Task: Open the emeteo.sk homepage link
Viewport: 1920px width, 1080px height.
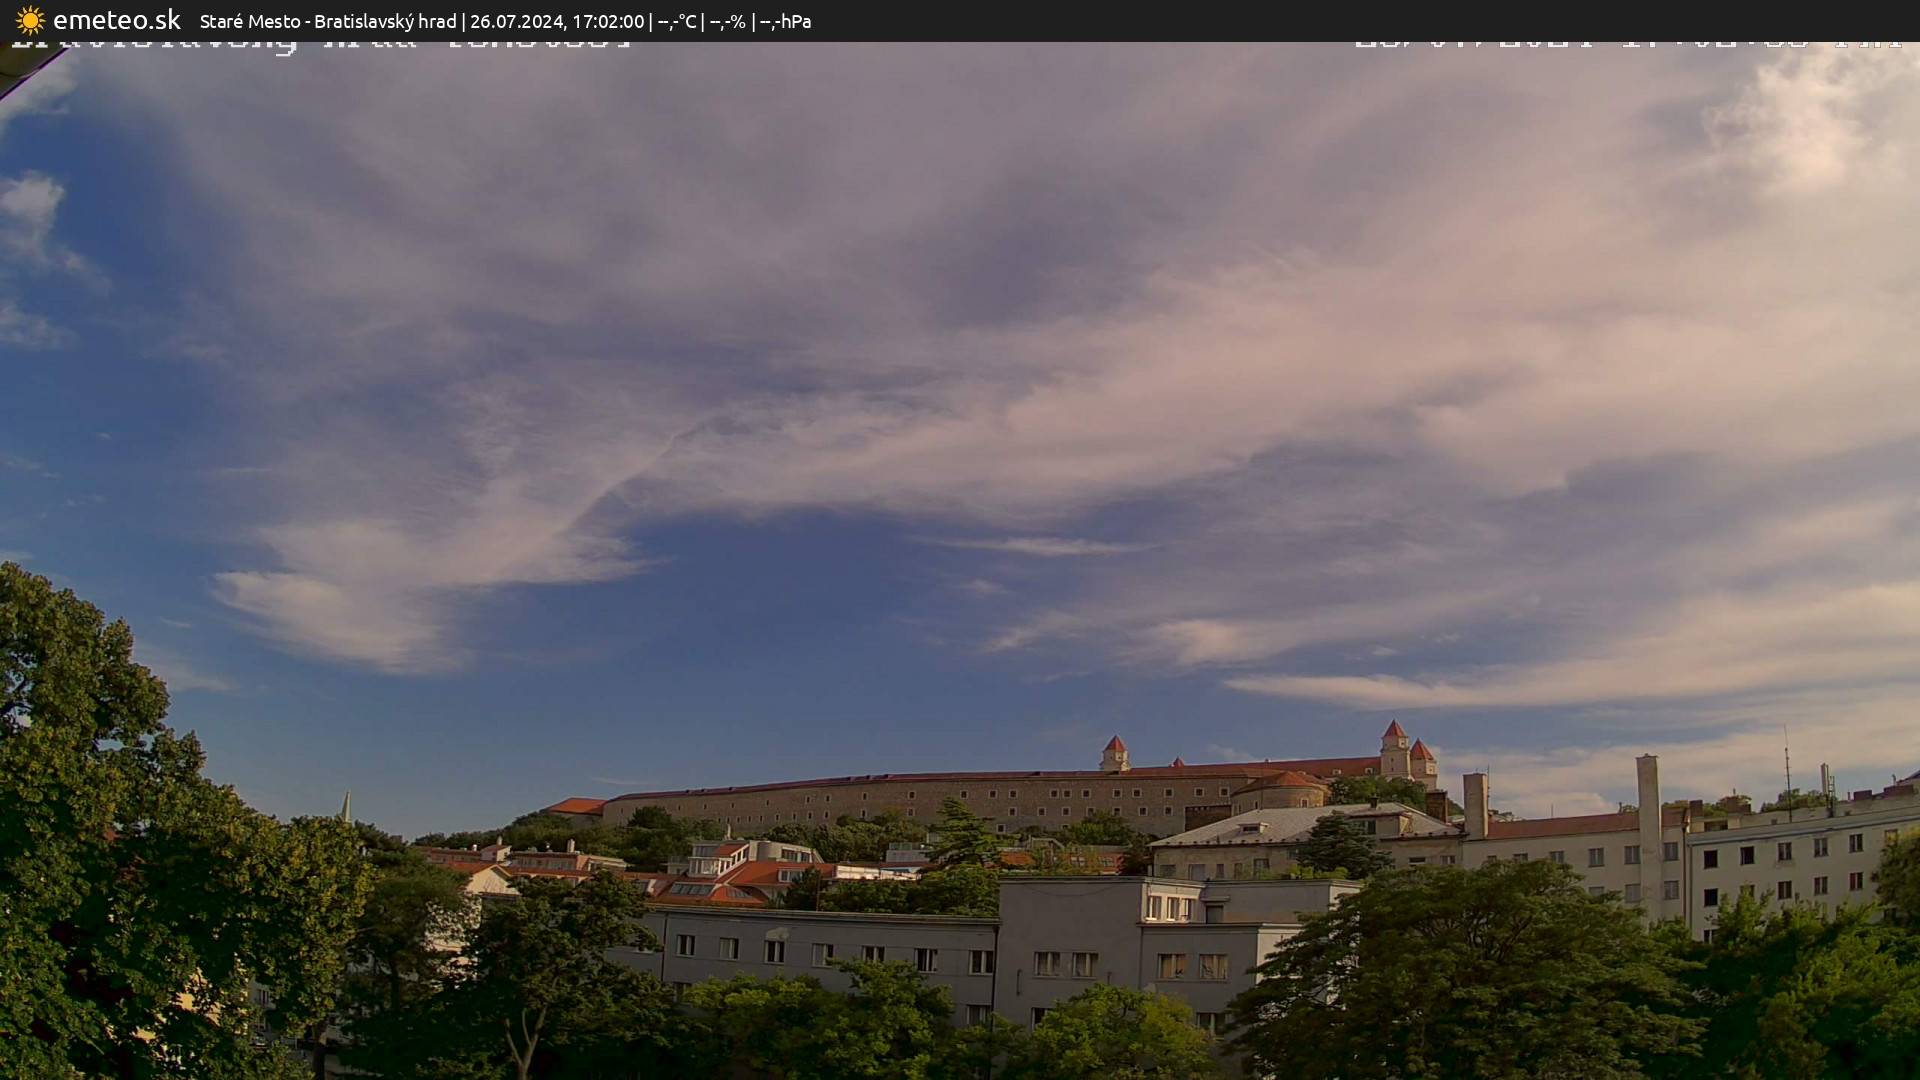Action: click(x=117, y=19)
